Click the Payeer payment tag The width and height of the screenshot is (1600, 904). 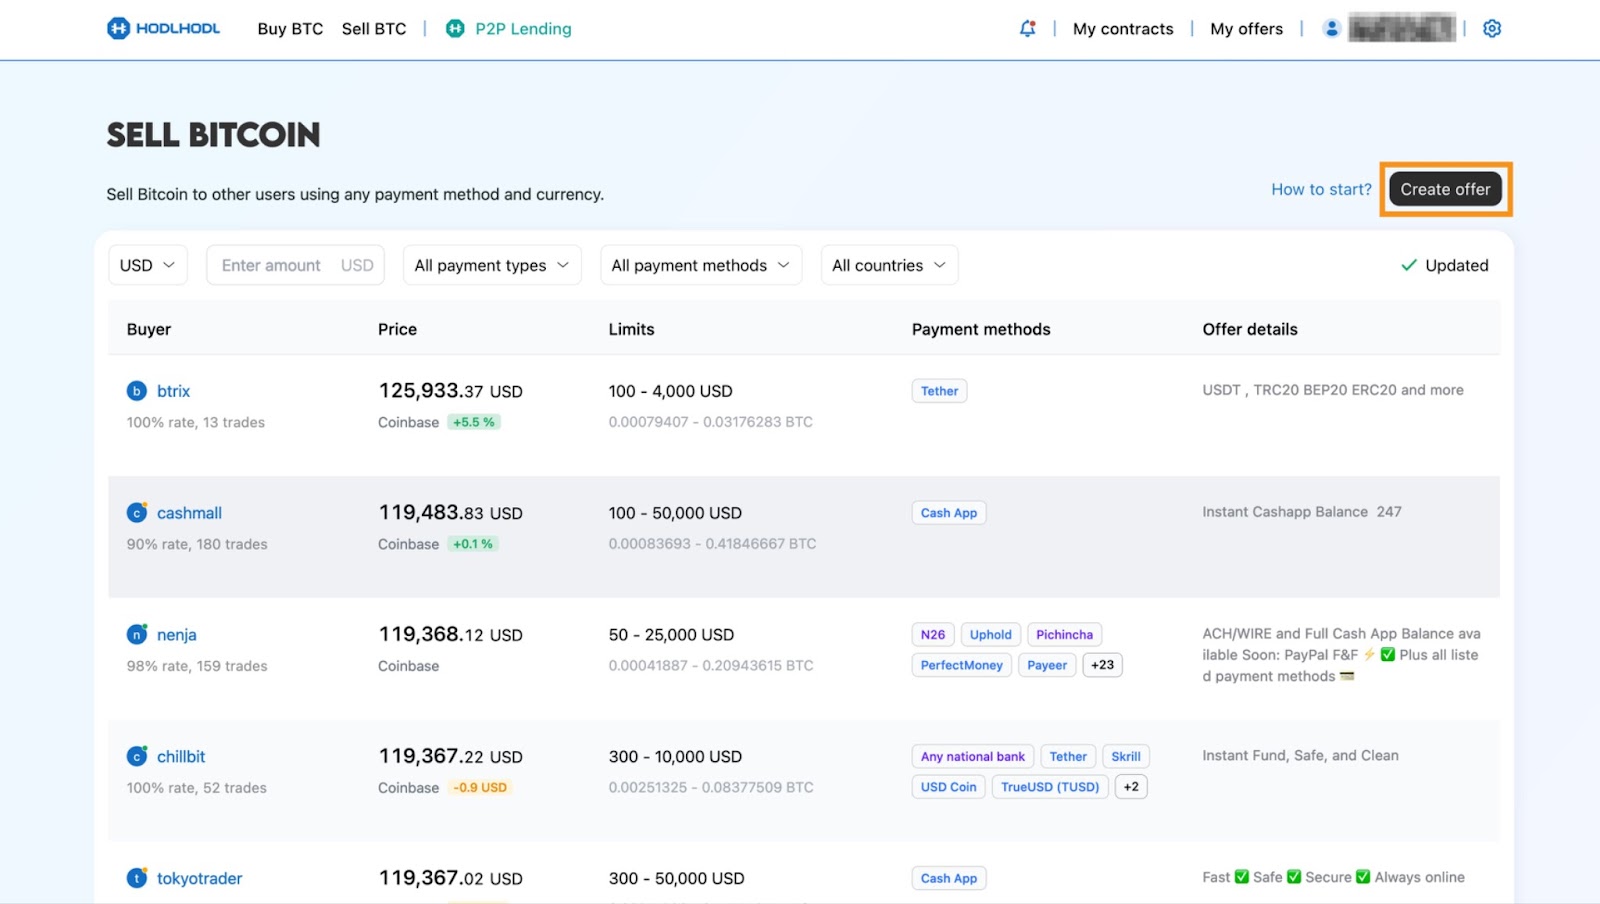coord(1047,665)
